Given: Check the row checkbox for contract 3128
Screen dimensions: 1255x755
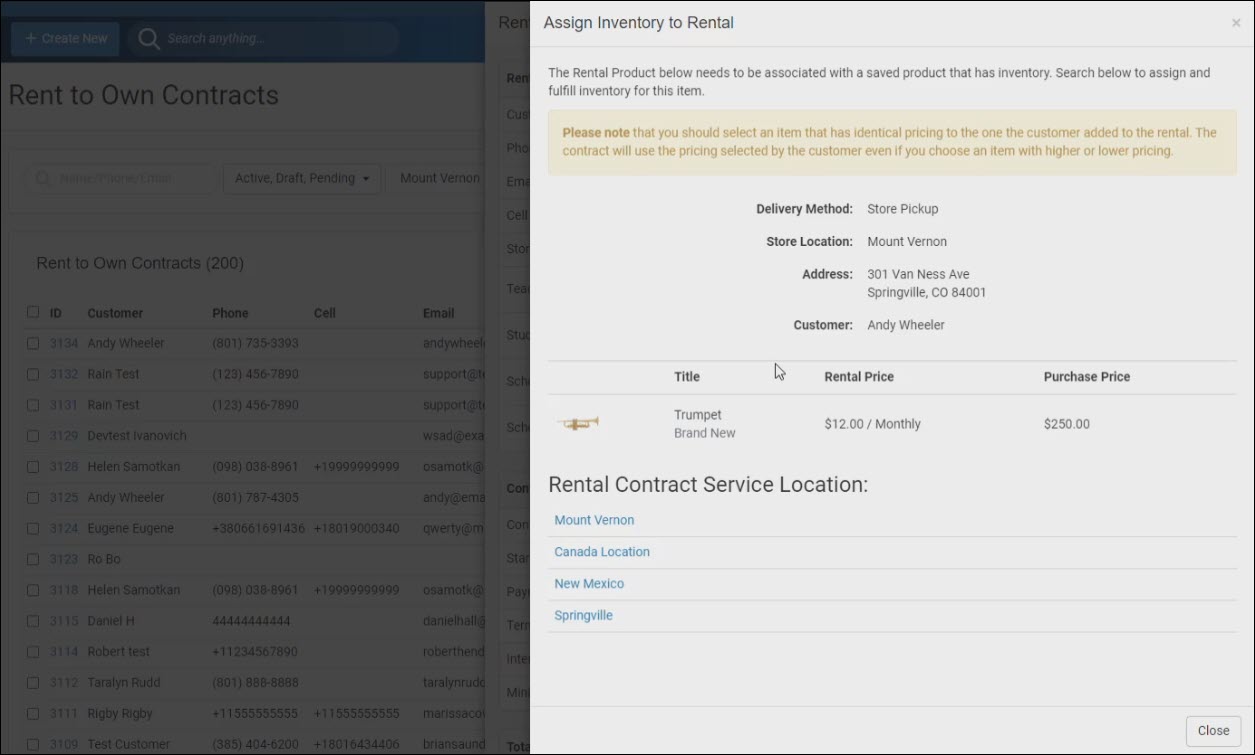Looking at the screenshot, I should [x=33, y=467].
